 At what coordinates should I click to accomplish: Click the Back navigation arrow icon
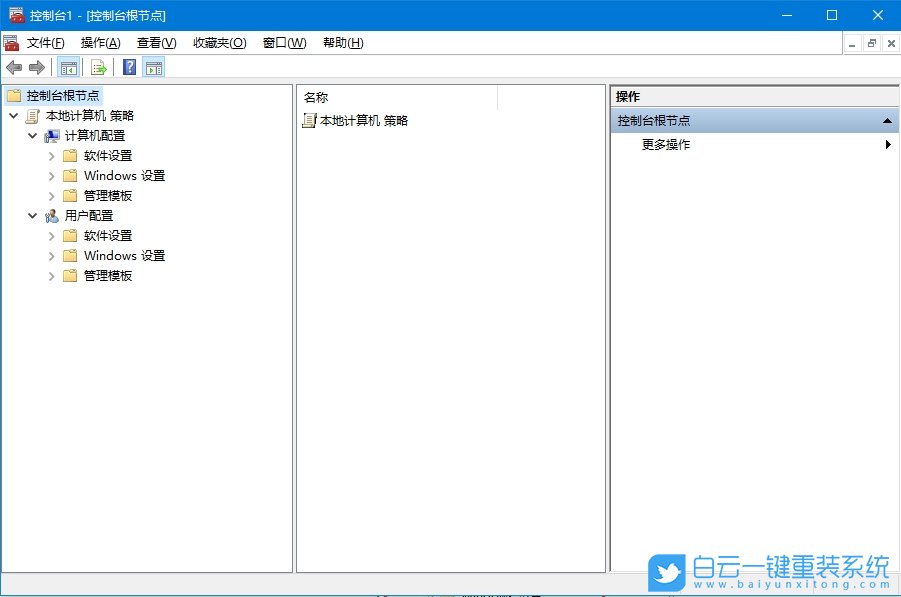tap(15, 67)
